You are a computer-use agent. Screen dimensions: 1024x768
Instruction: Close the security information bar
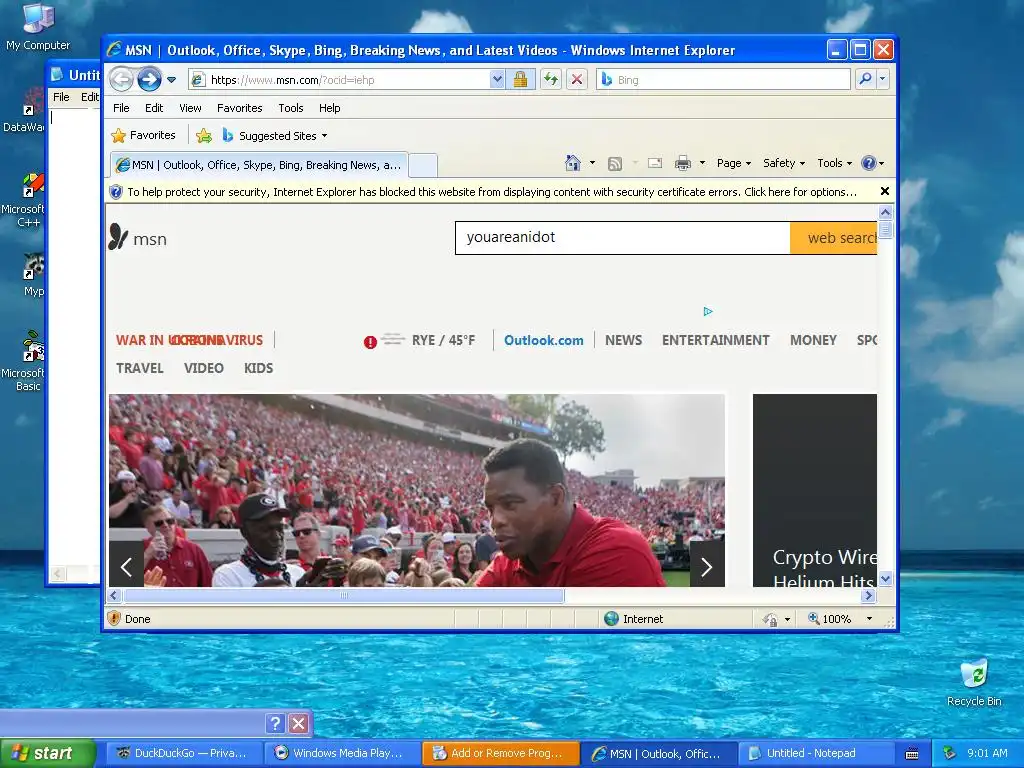885,191
